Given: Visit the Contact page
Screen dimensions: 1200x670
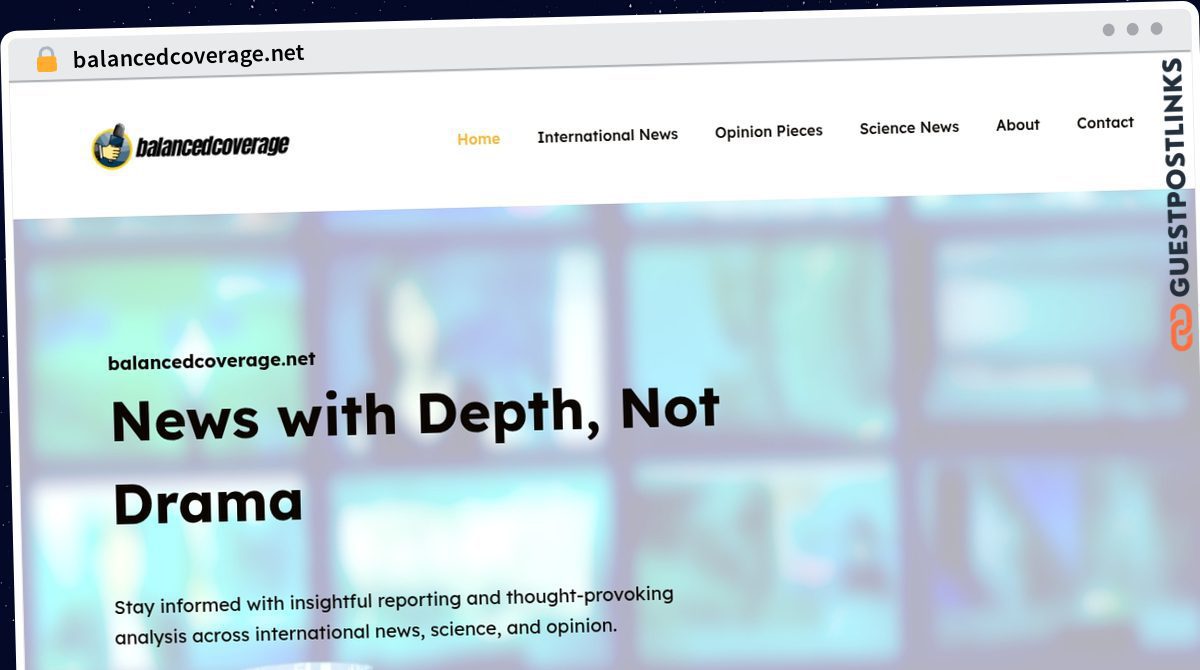Looking at the screenshot, I should click(x=1105, y=123).
